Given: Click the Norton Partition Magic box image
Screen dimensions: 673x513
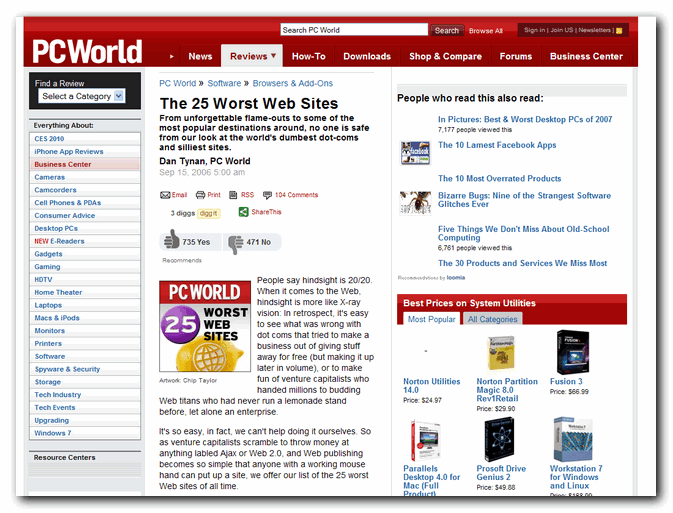Looking at the screenshot, I should [x=501, y=353].
